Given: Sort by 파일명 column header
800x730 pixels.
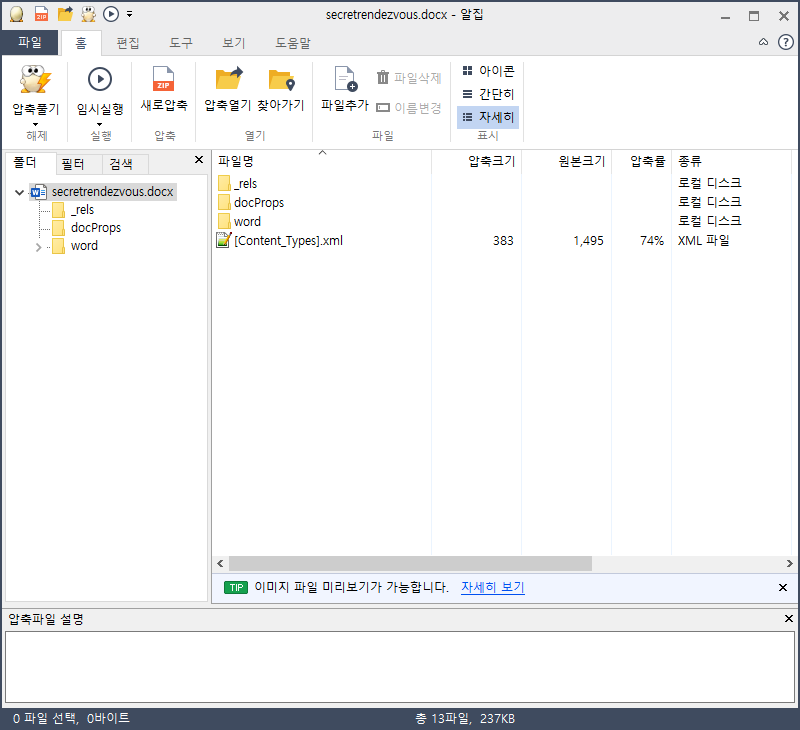Looking at the screenshot, I should (x=322, y=161).
